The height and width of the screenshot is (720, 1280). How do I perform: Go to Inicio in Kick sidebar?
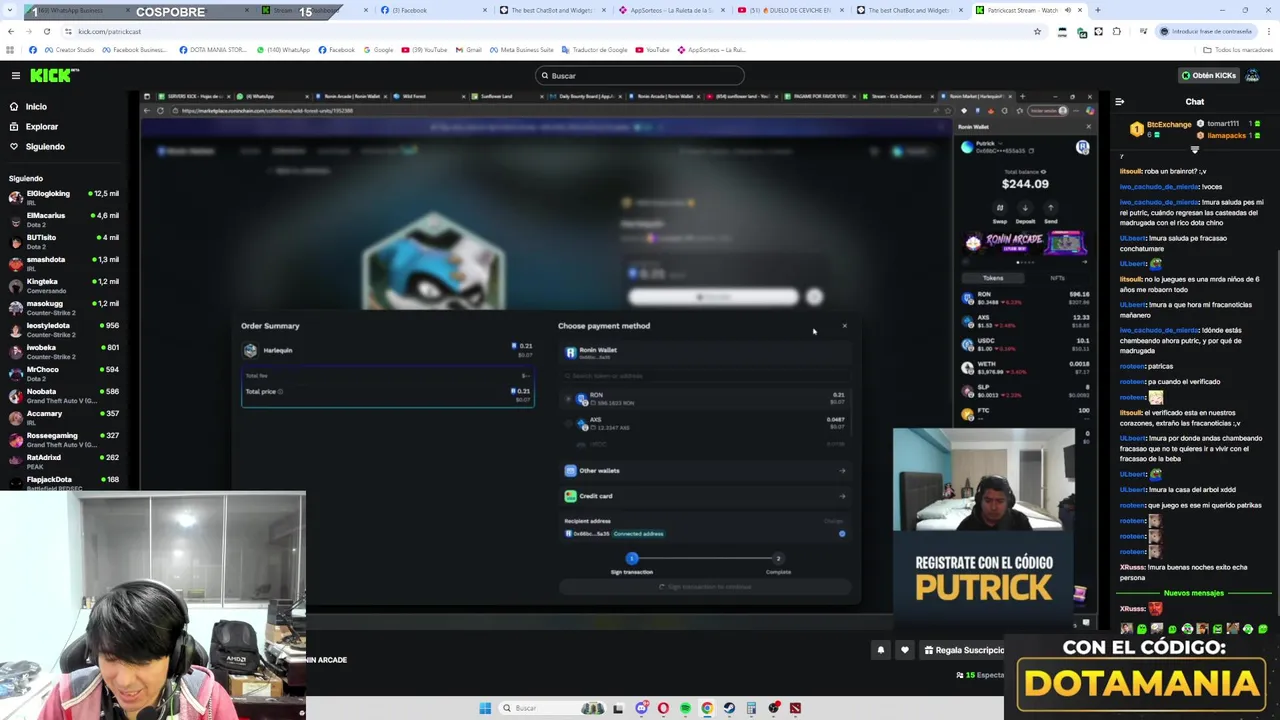36,106
